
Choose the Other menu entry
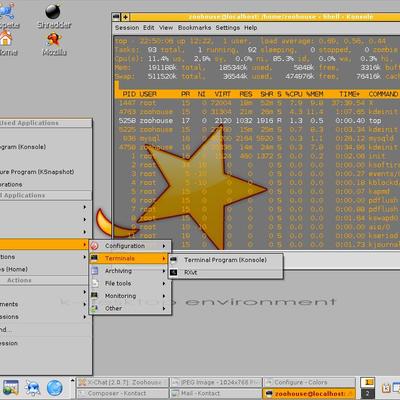pyautogui.click(x=130, y=308)
